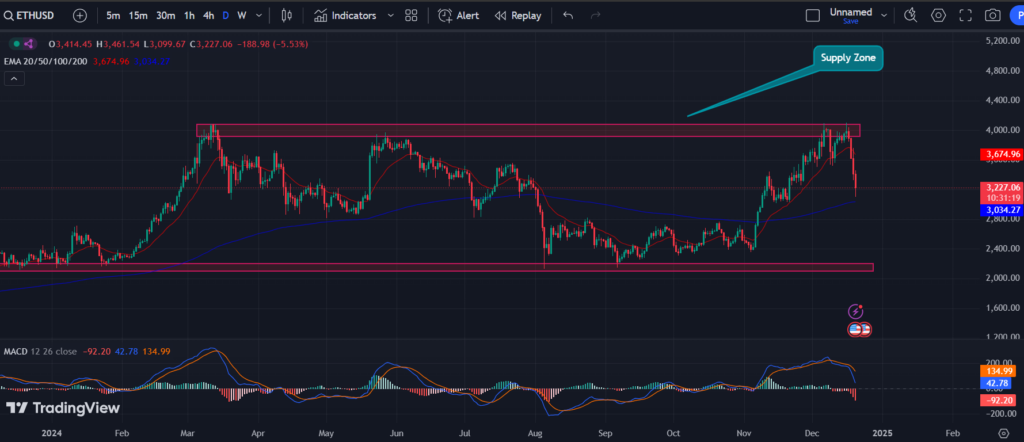Click the MACD 12 26 close legend
The height and width of the screenshot is (442, 1024).
[x=40, y=351]
